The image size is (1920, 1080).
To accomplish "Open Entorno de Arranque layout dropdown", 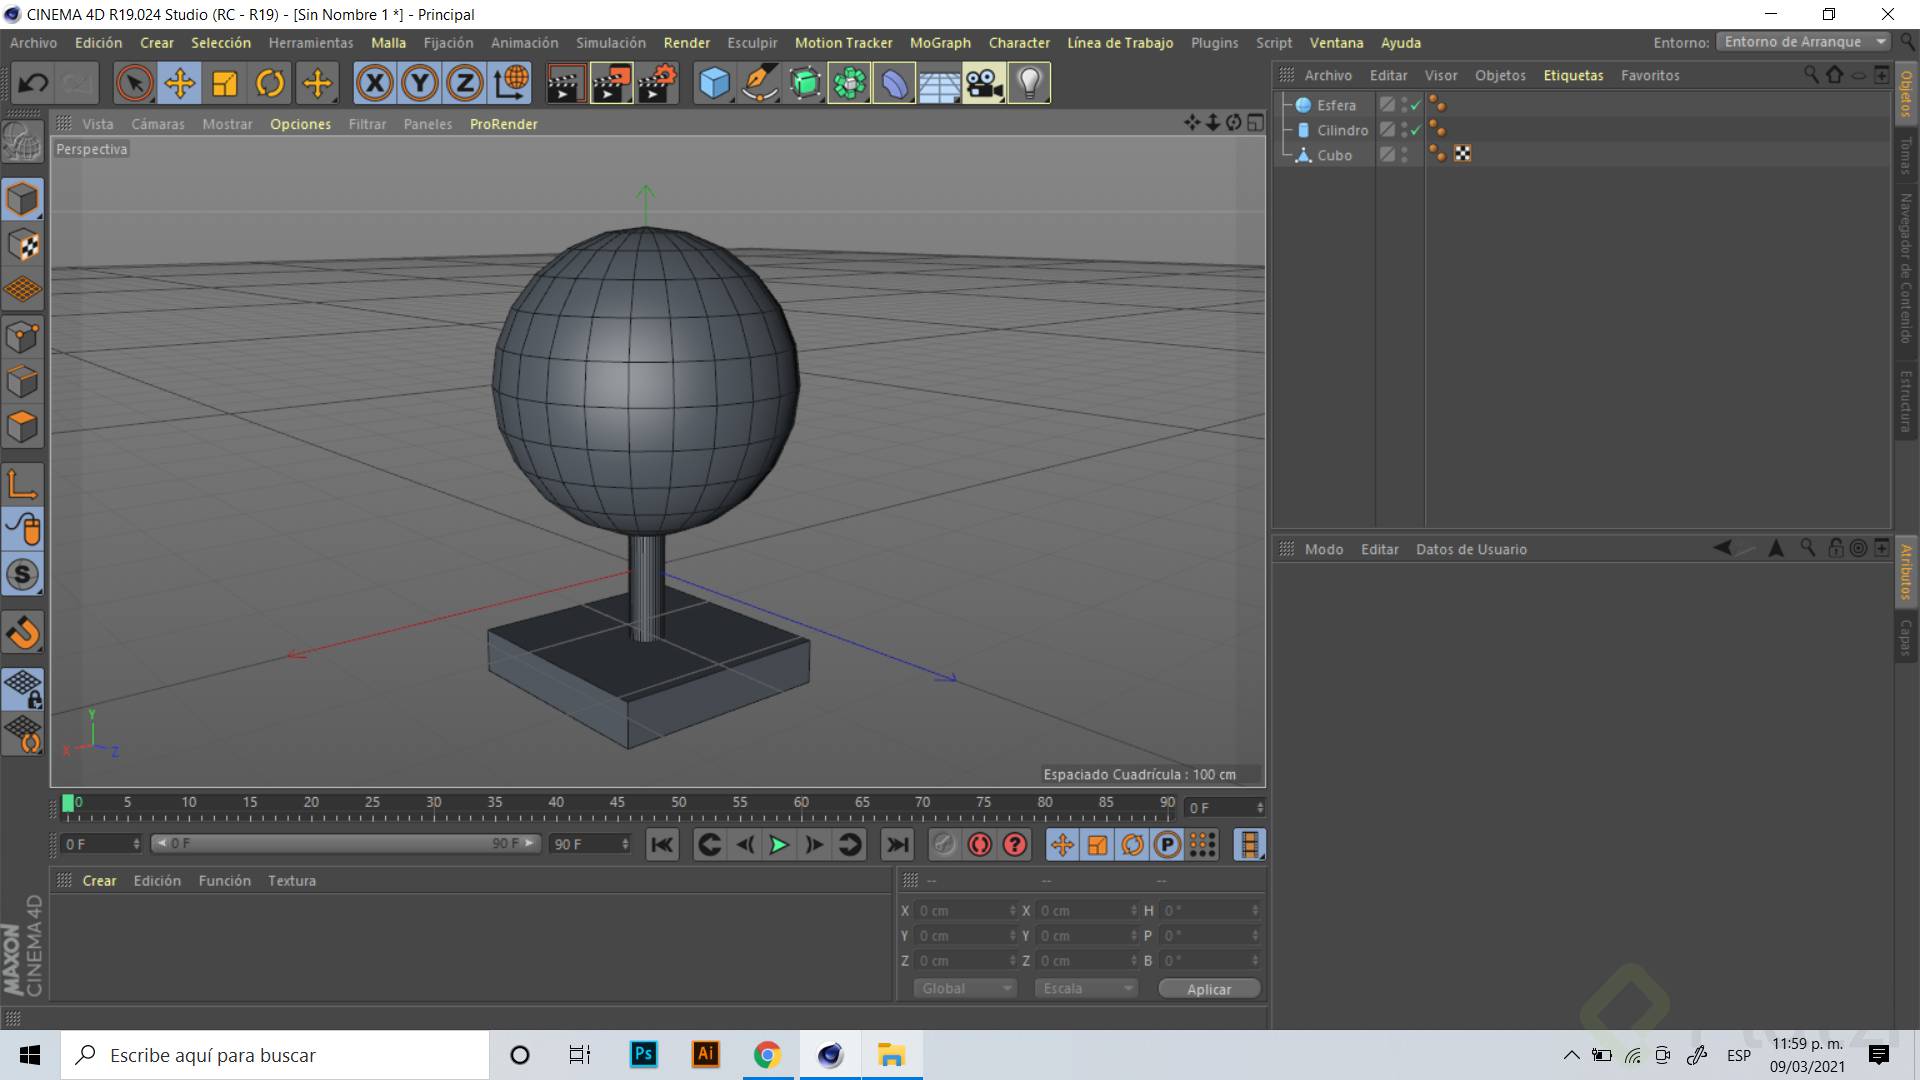I will 1803,42.
